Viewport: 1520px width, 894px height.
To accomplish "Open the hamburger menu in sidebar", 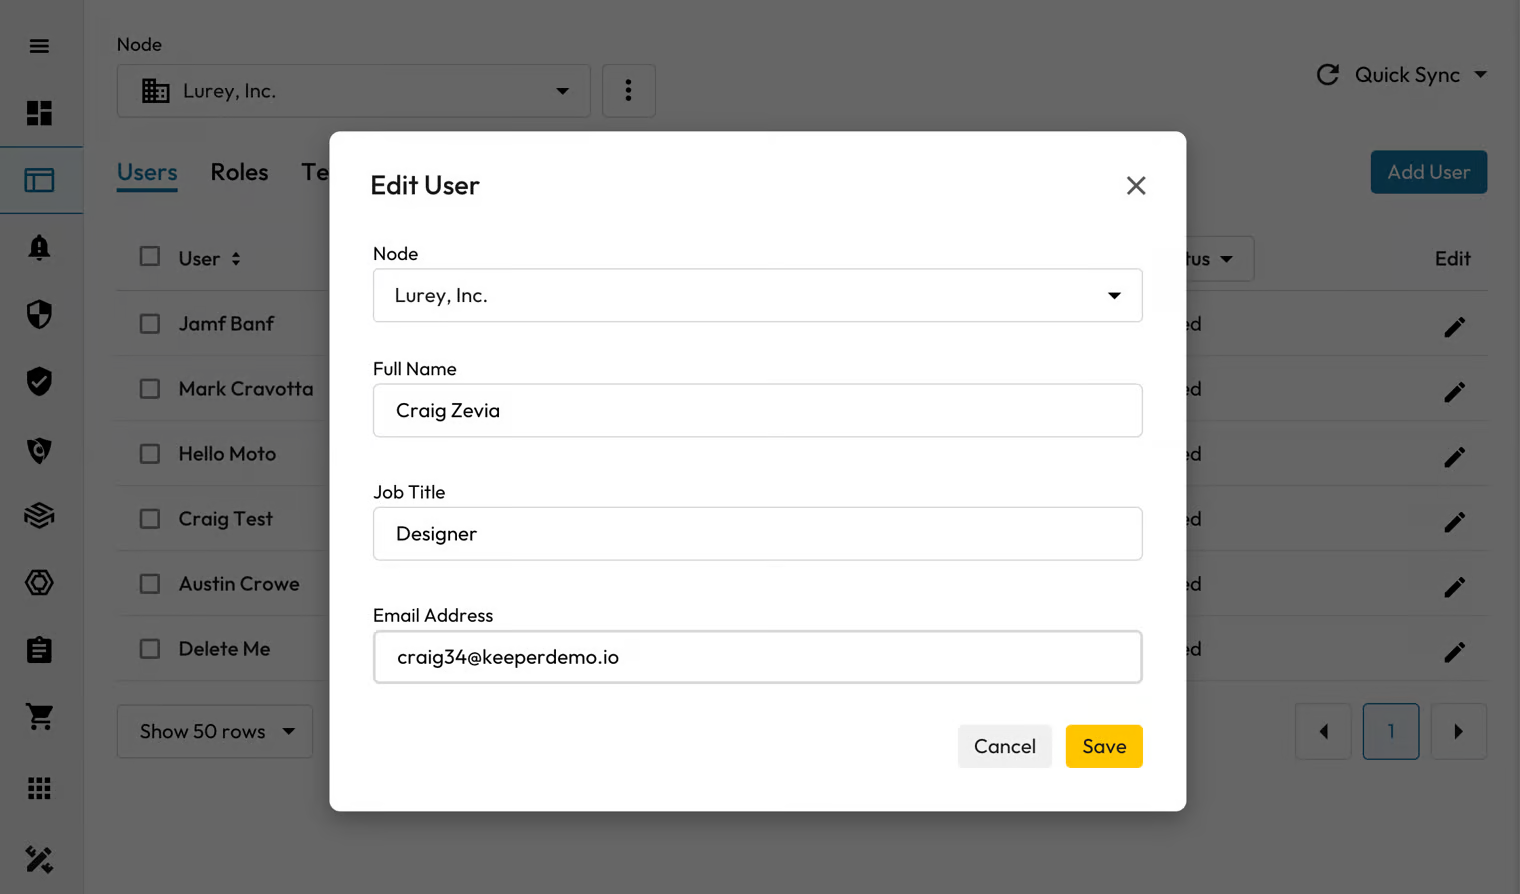I will [39, 46].
